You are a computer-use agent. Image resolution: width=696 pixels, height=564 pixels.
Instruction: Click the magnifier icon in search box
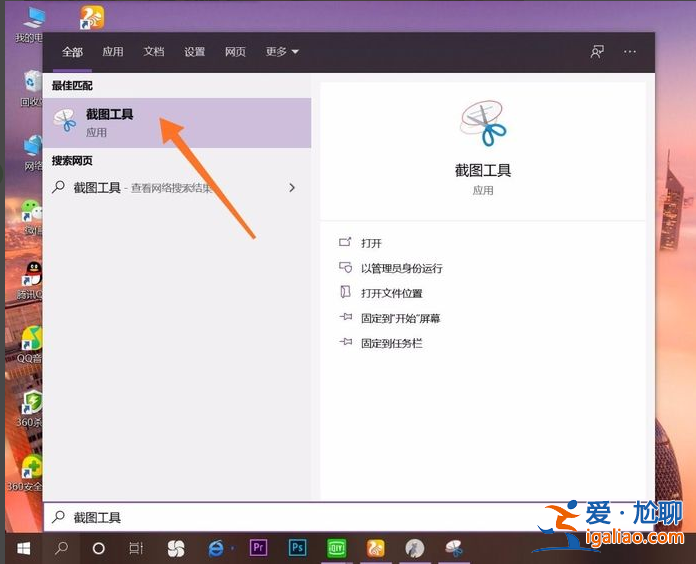point(59,517)
